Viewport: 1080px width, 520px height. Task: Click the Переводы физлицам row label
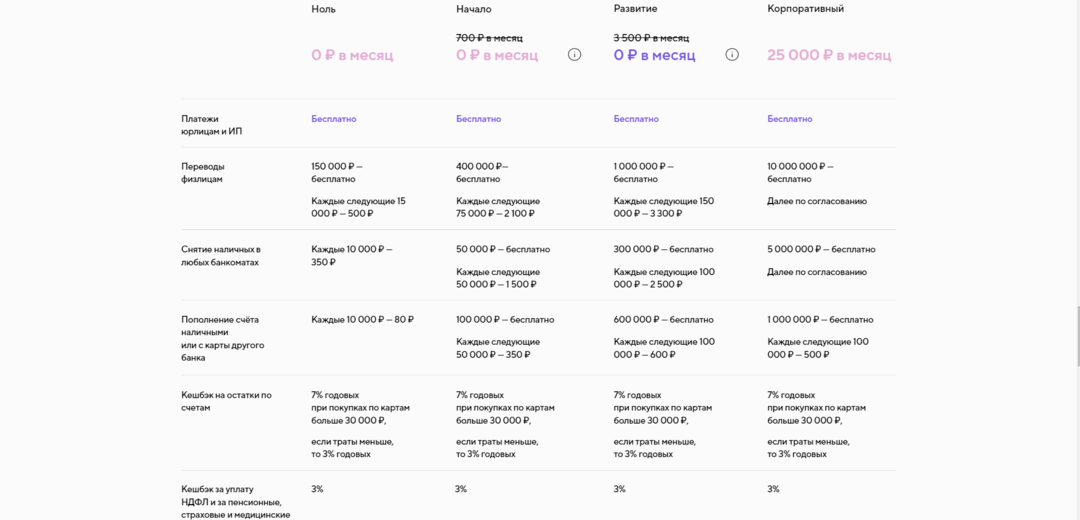[x=203, y=173]
